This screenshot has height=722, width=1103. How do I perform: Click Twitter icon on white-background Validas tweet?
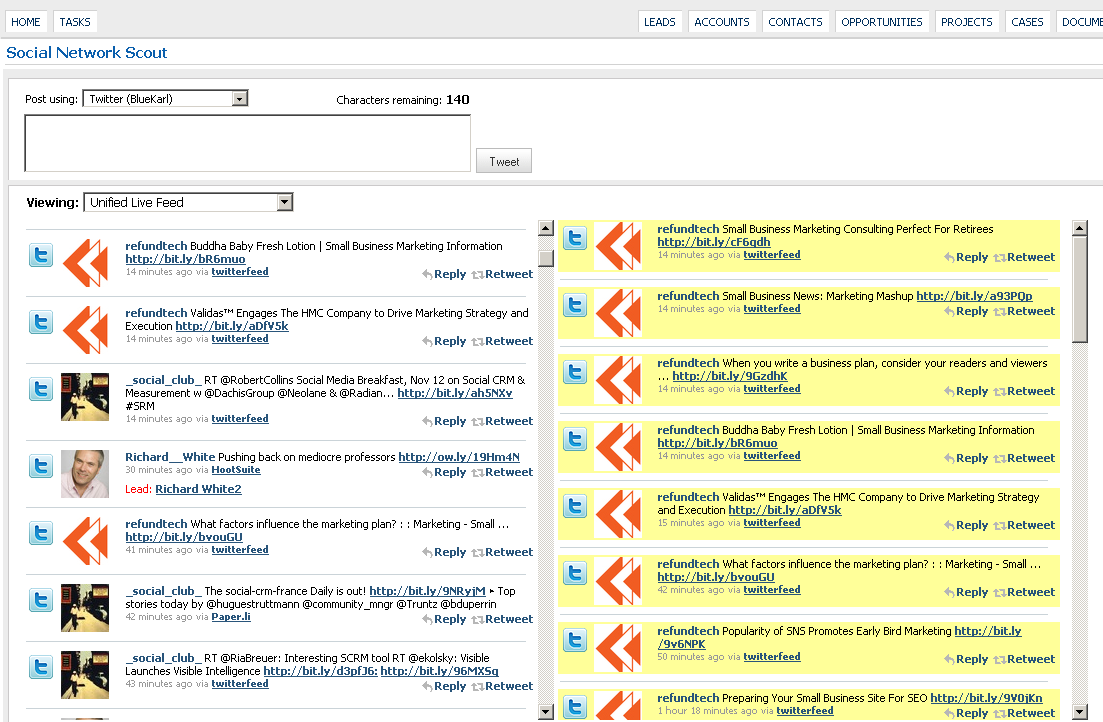click(41, 322)
